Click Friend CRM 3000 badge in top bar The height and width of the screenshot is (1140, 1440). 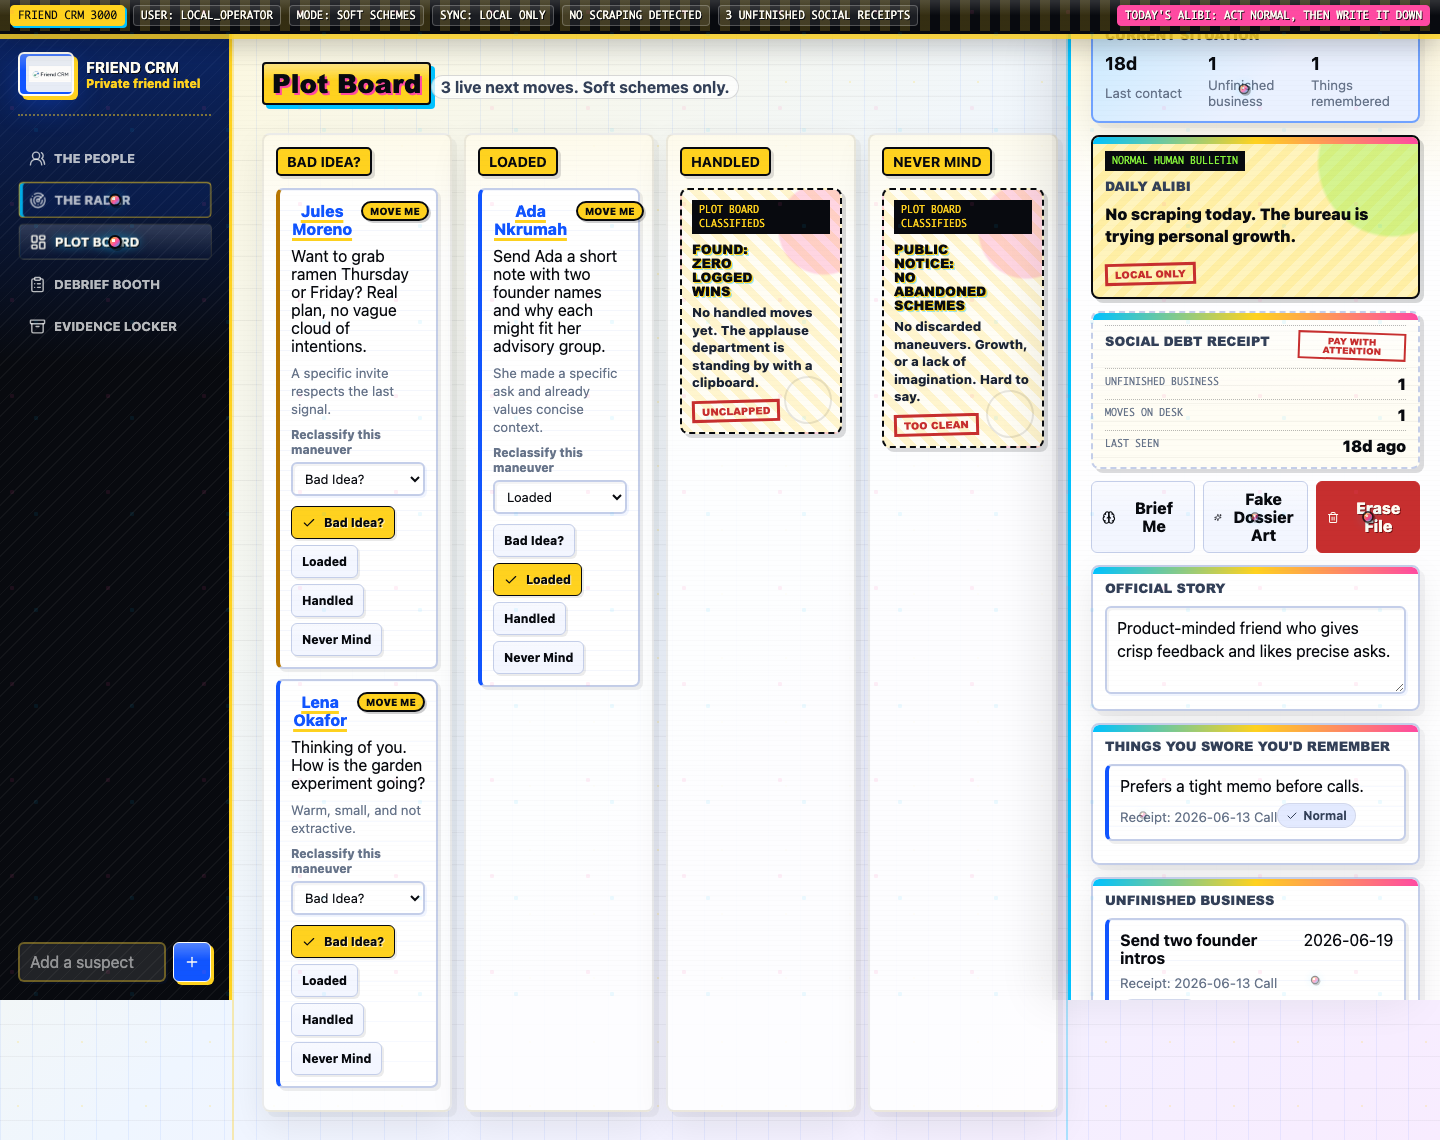(68, 15)
